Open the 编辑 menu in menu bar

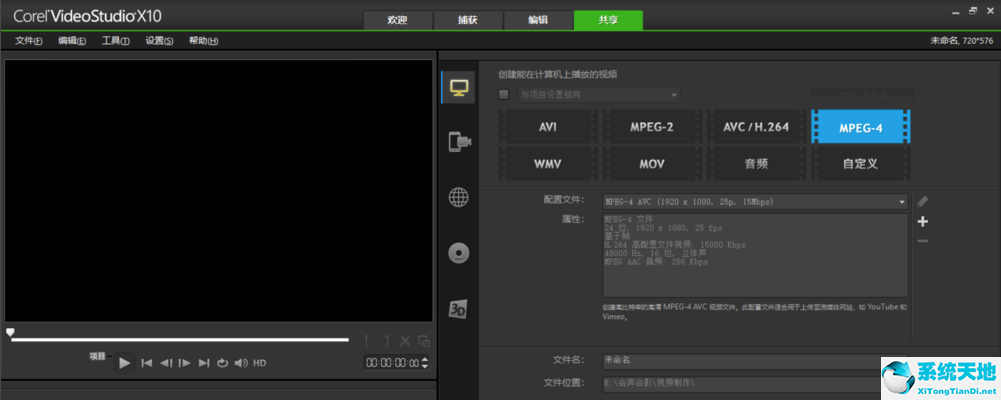click(x=72, y=41)
